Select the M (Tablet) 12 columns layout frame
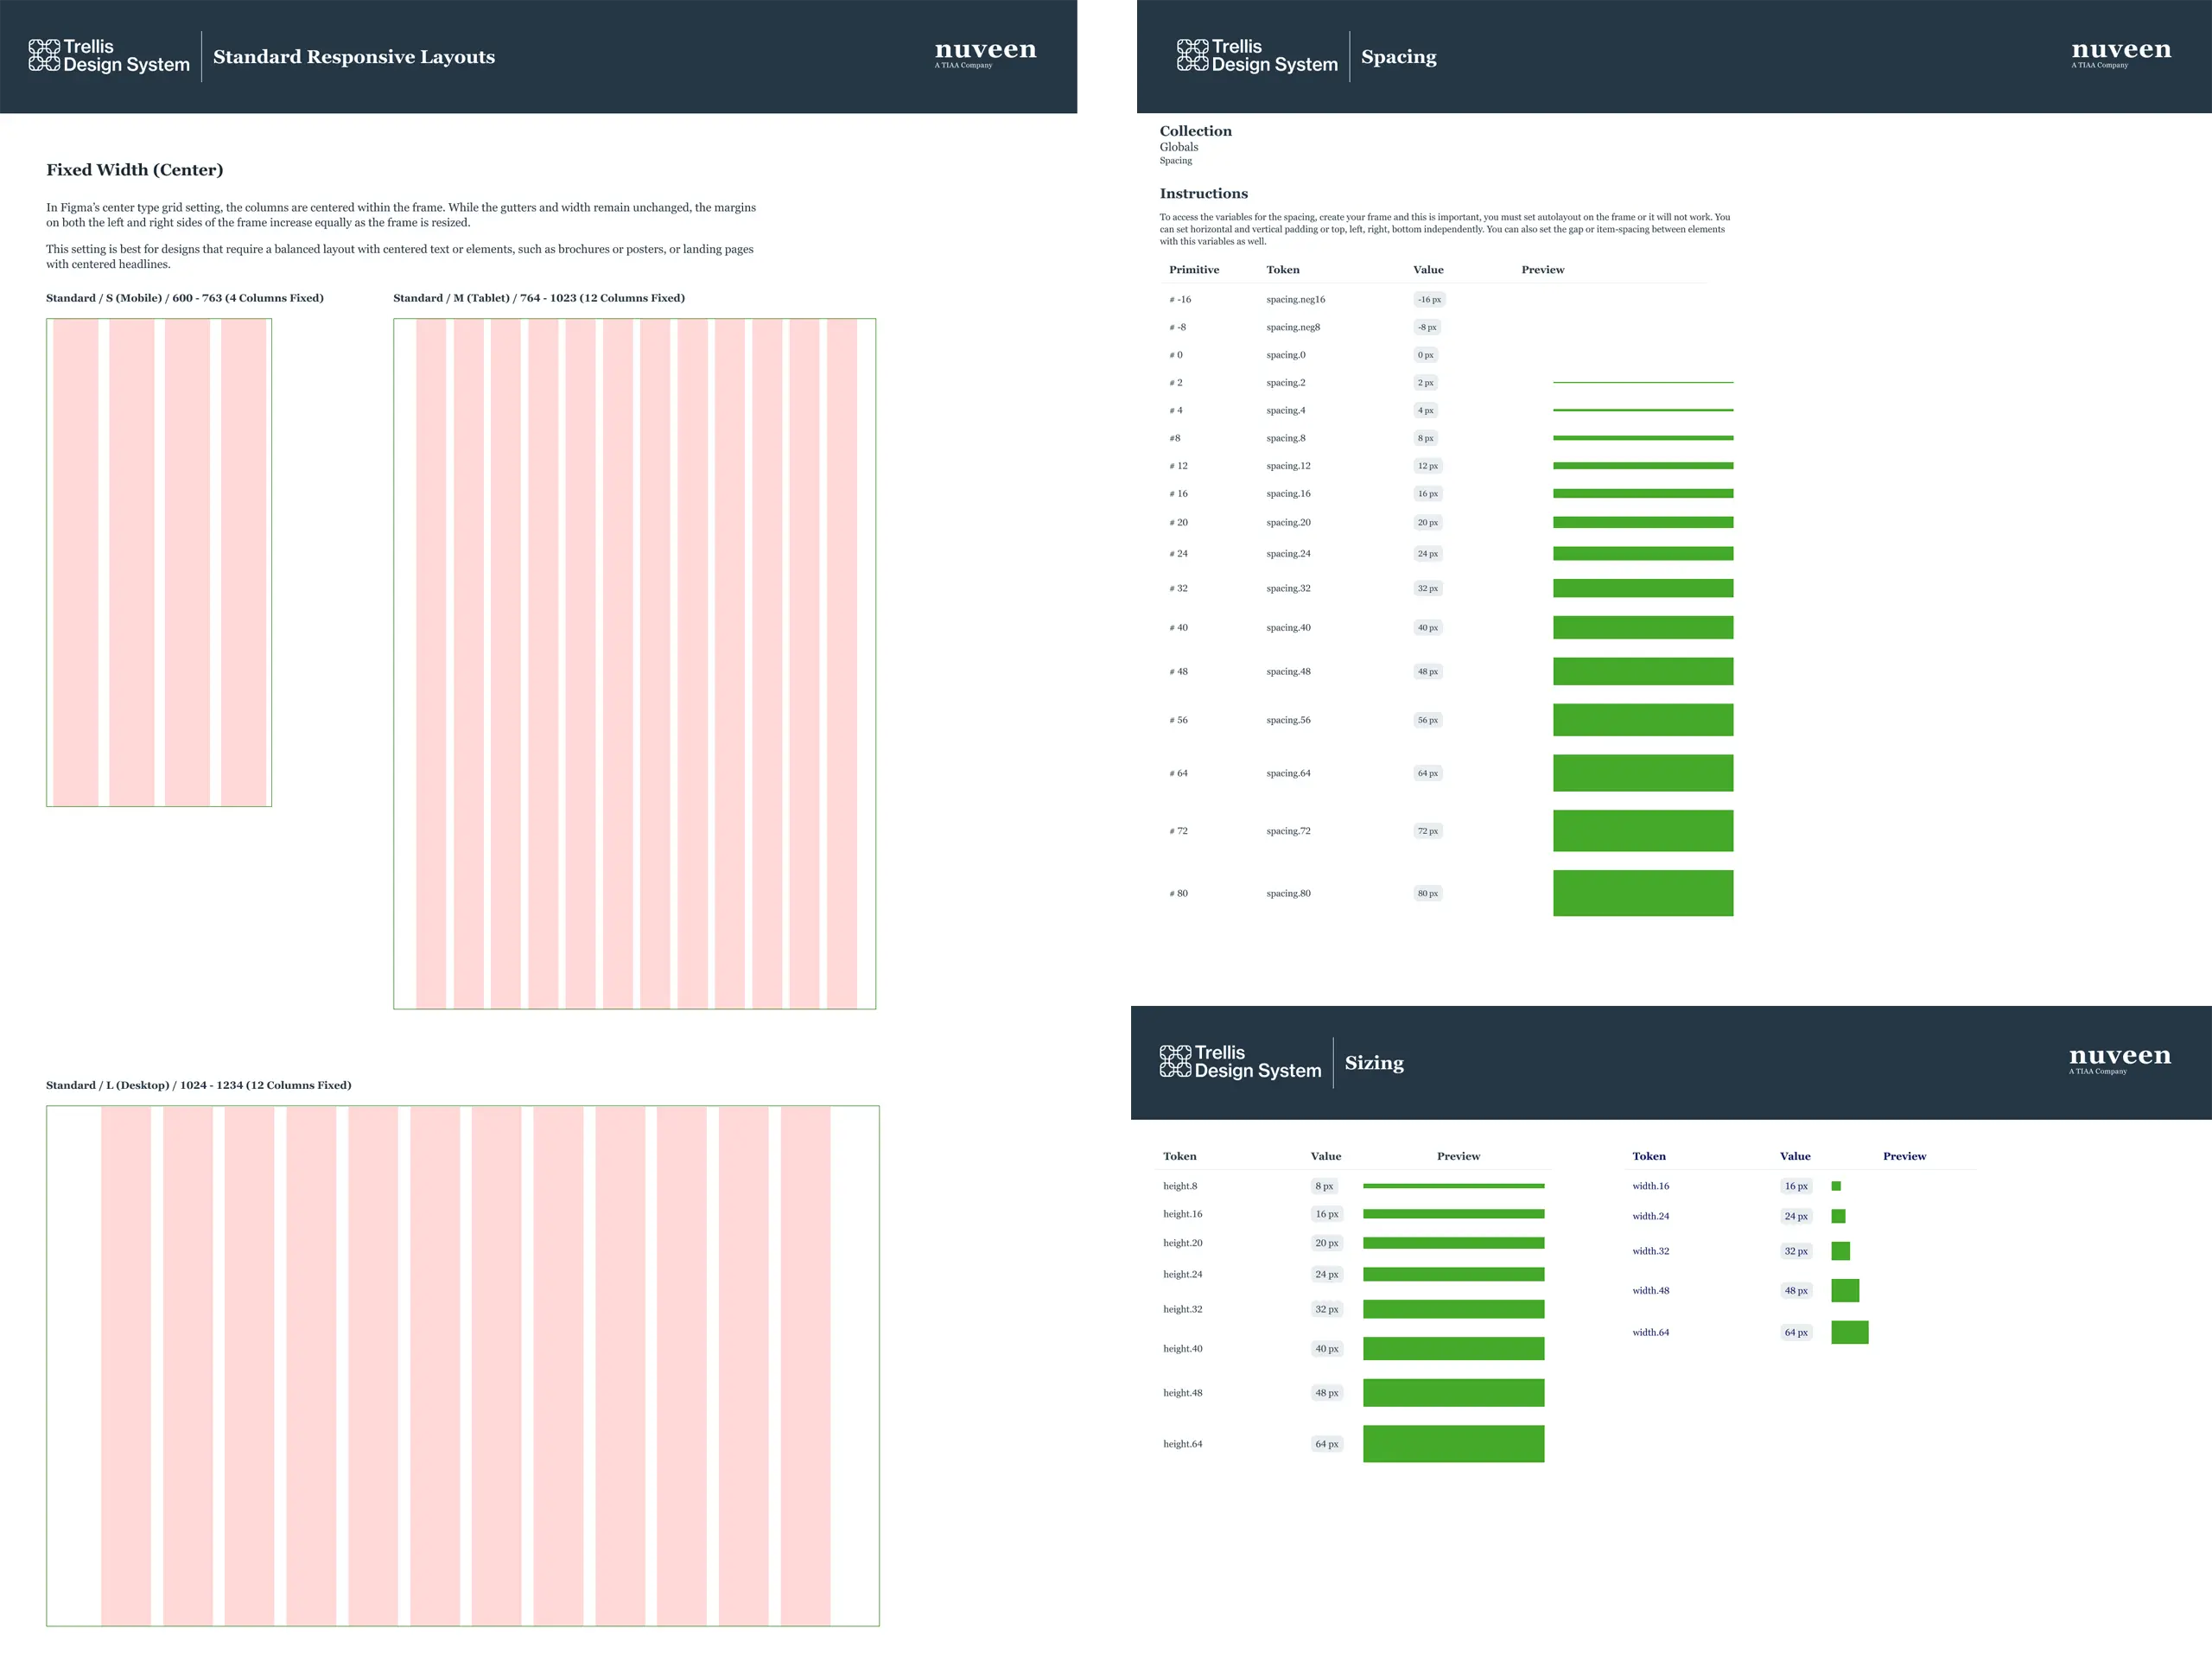 (634, 663)
